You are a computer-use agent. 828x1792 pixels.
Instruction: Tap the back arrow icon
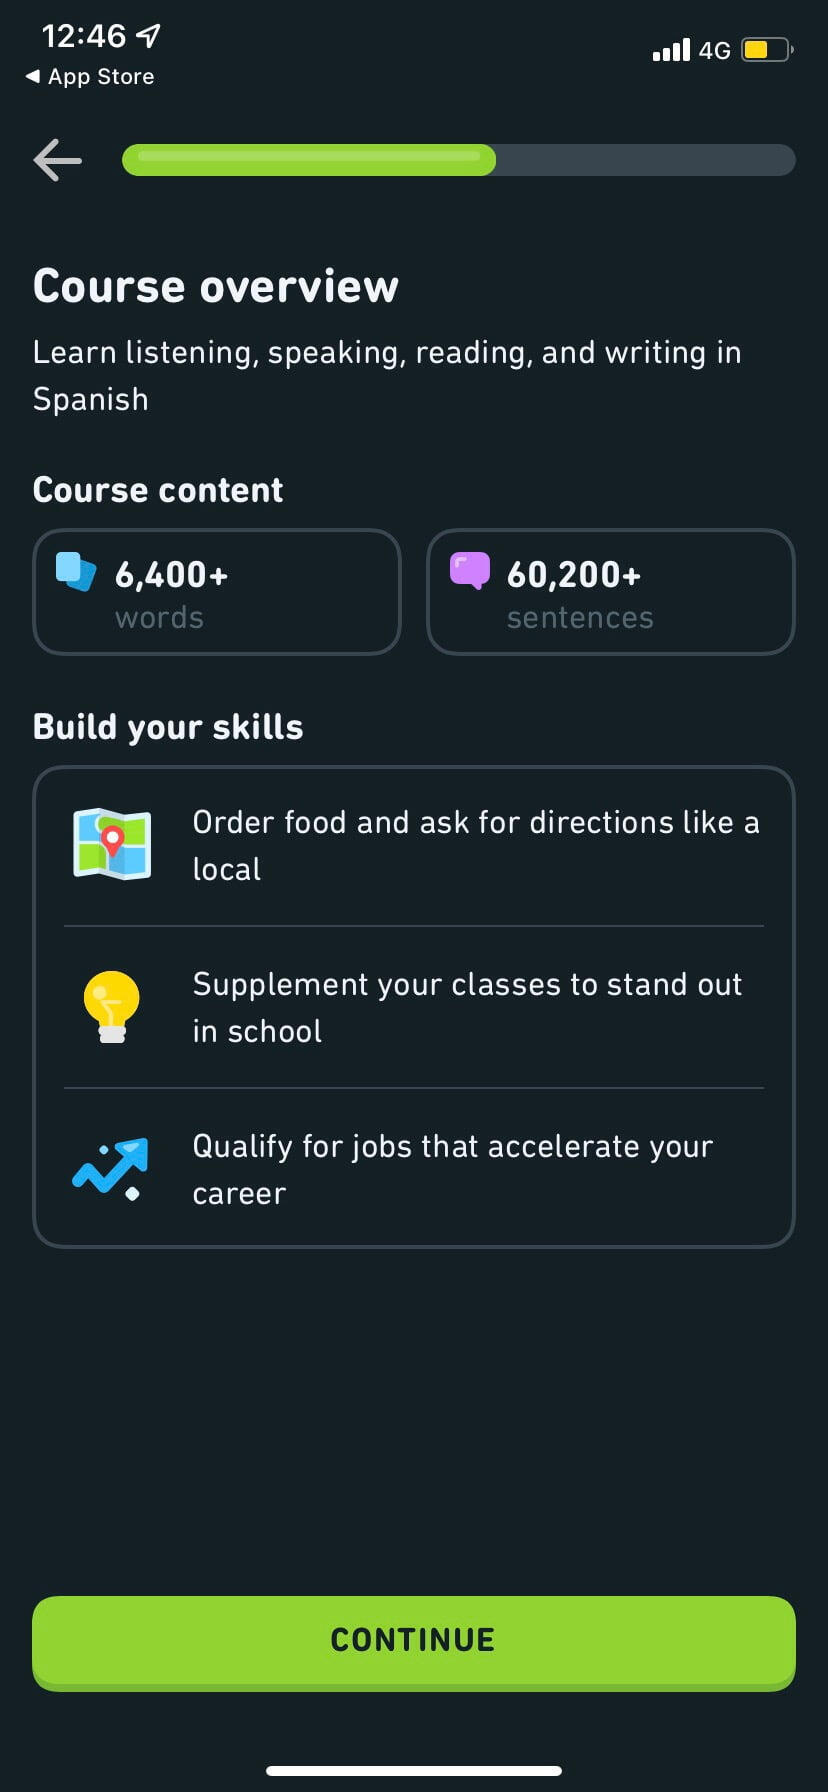58,160
